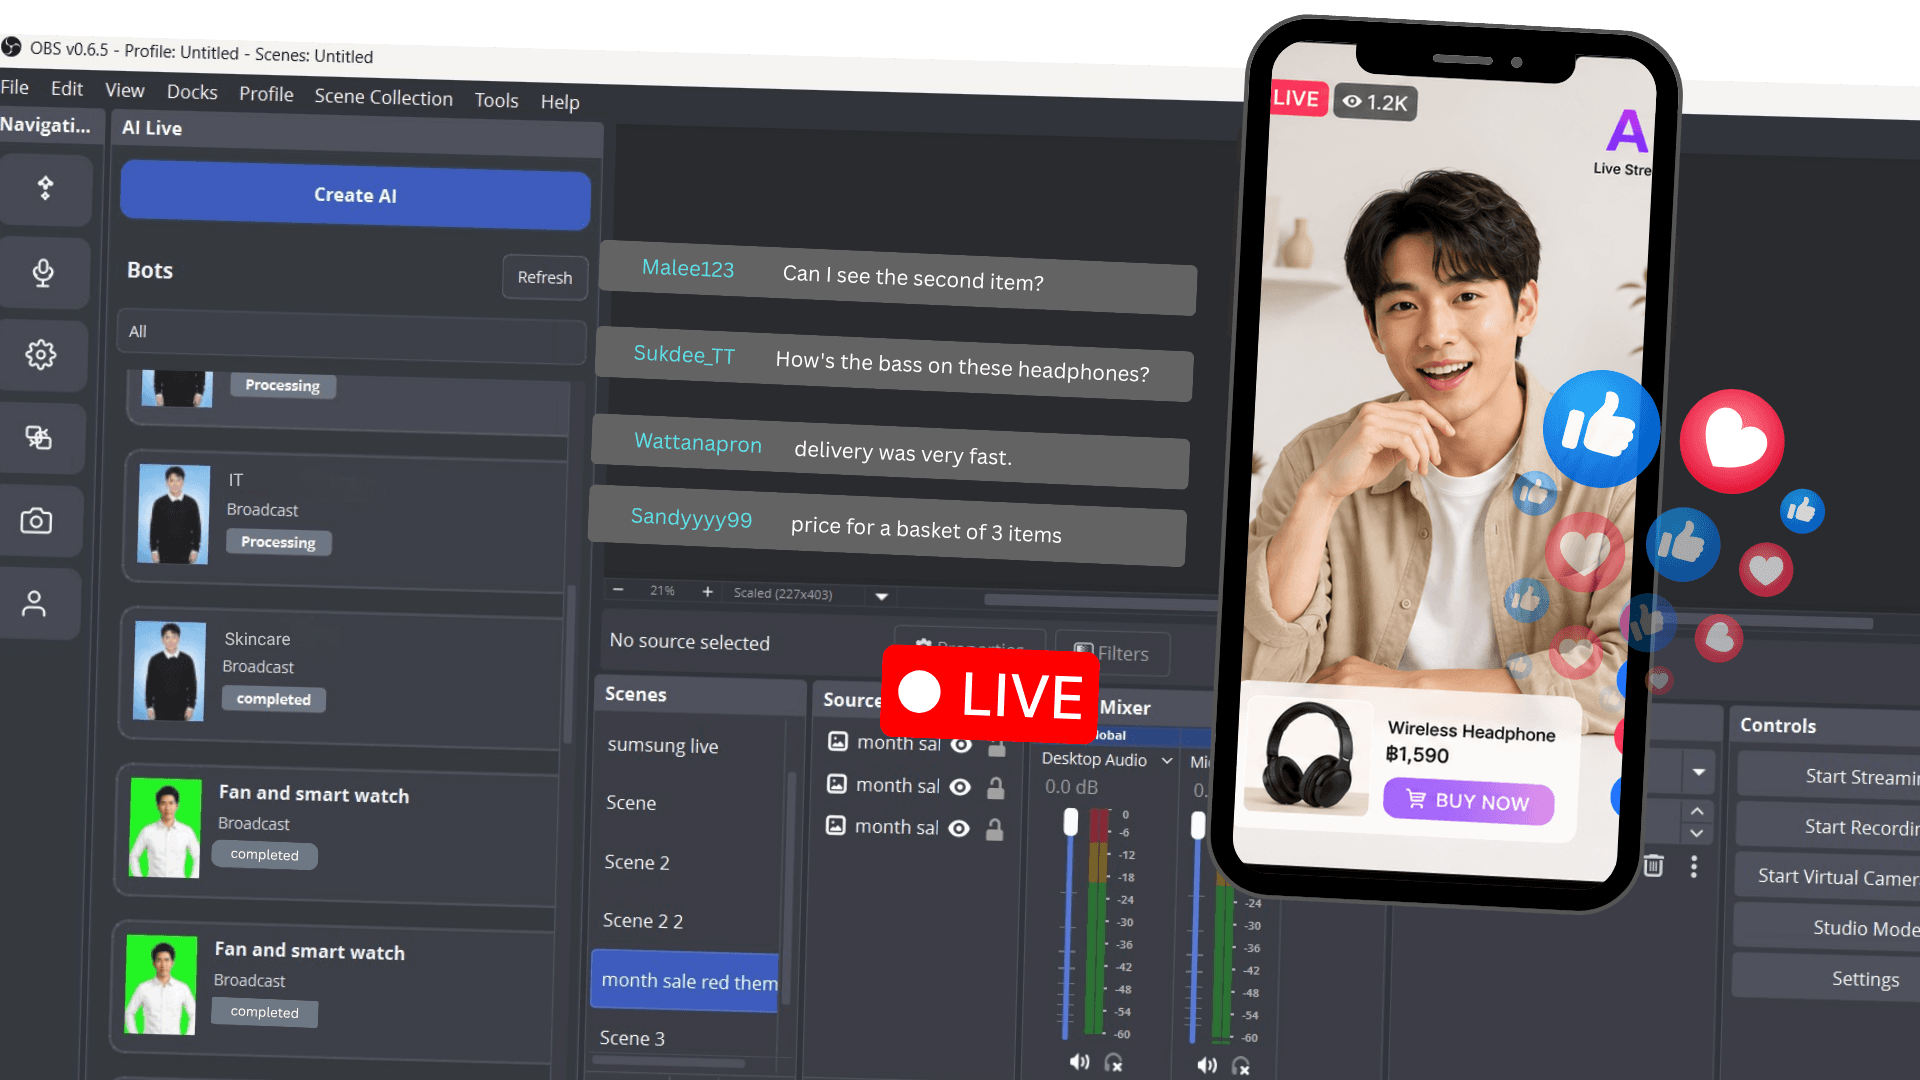1920x1080 pixels.
Task: Click the image icon of the middle source
Action: (837, 784)
